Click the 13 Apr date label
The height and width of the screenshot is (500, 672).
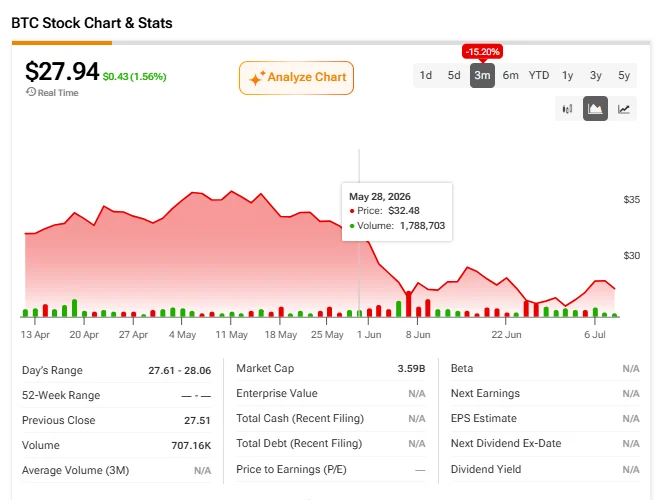[35, 335]
